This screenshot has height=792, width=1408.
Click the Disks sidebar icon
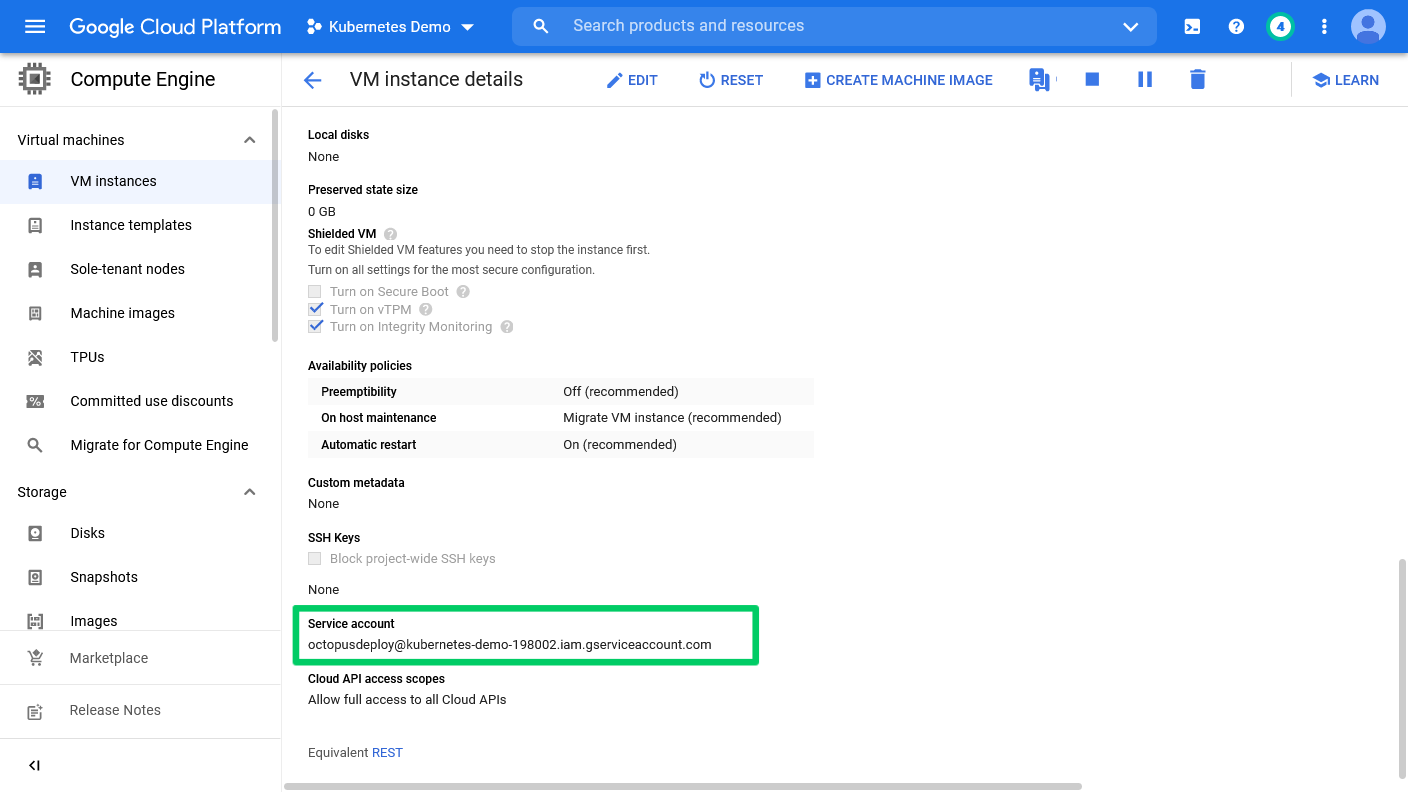tap(35, 533)
